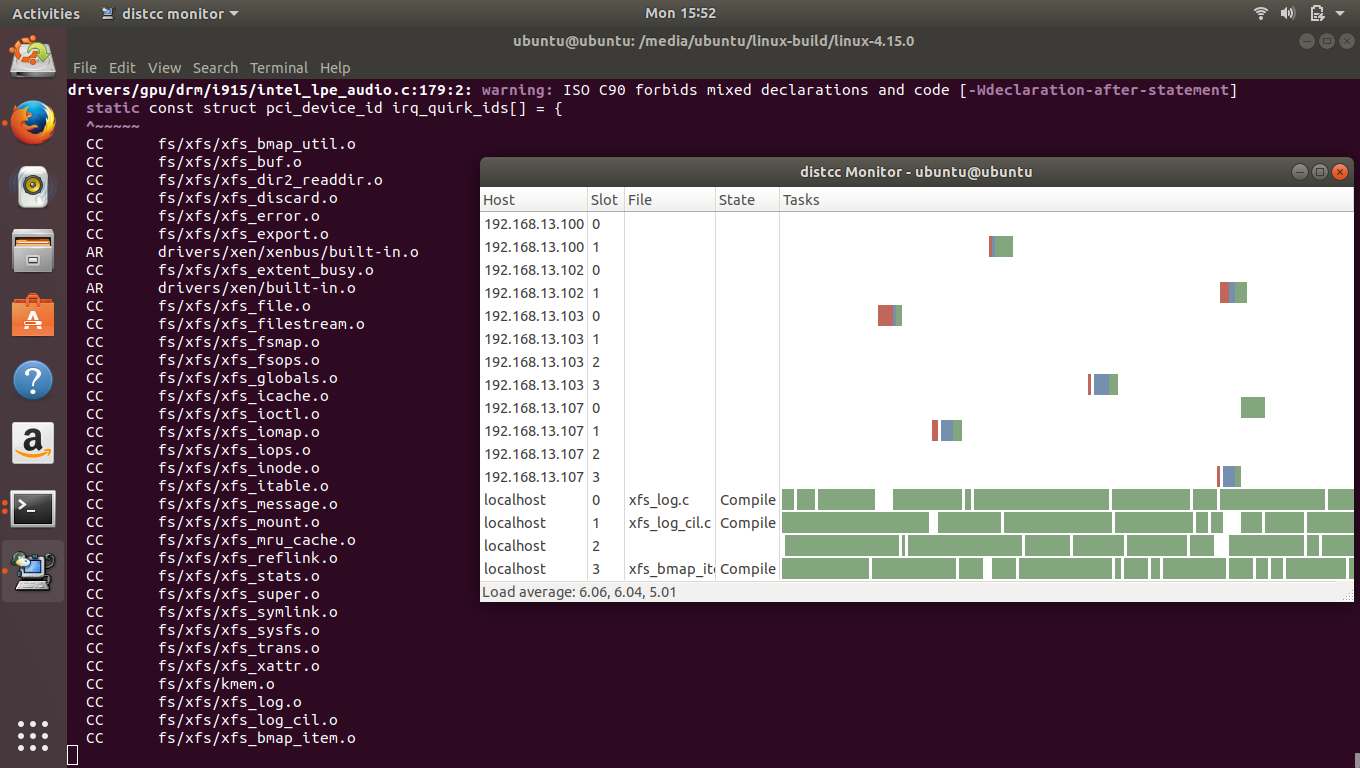The height and width of the screenshot is (768, 1360).
Task: Open the volume indicator in top bar
Action: pos(1287,13)
